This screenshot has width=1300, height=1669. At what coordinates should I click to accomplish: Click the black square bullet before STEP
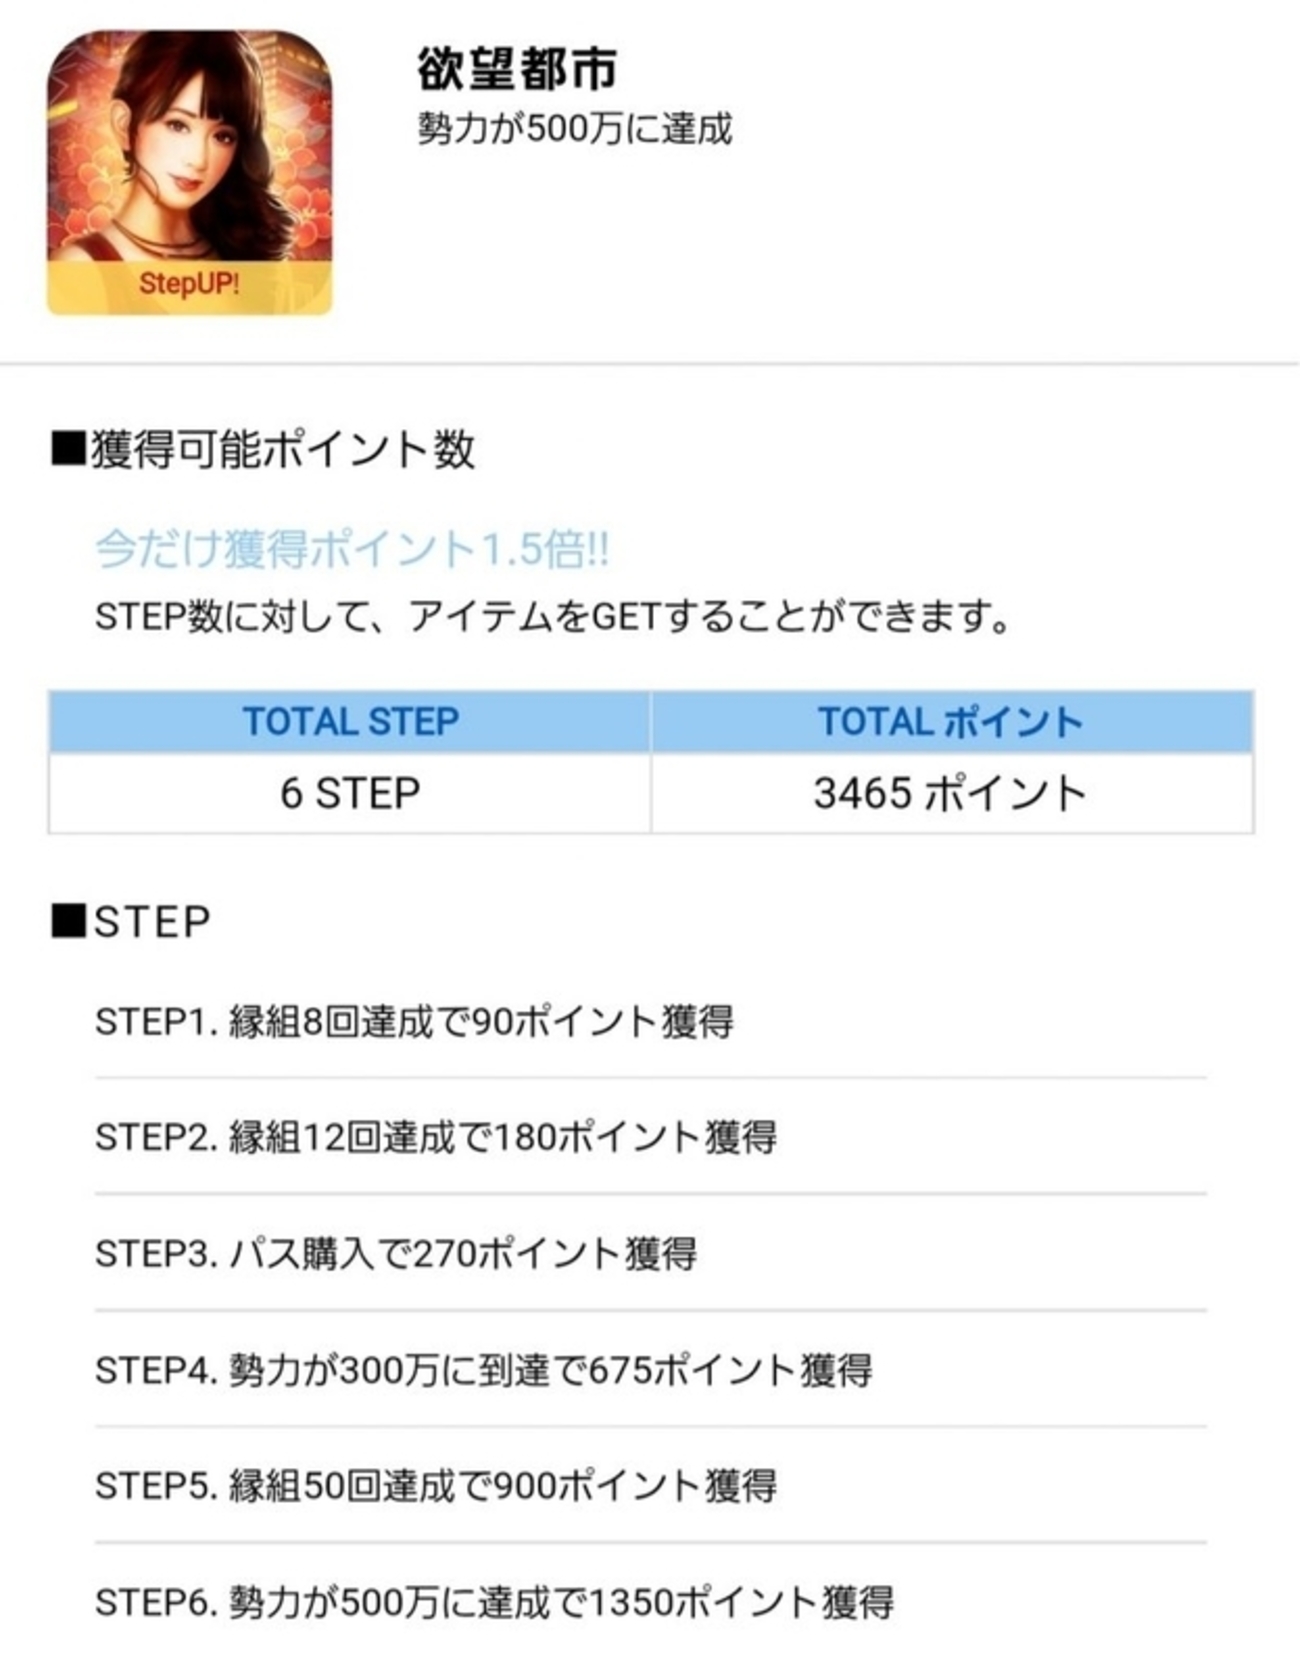point(69,922)
